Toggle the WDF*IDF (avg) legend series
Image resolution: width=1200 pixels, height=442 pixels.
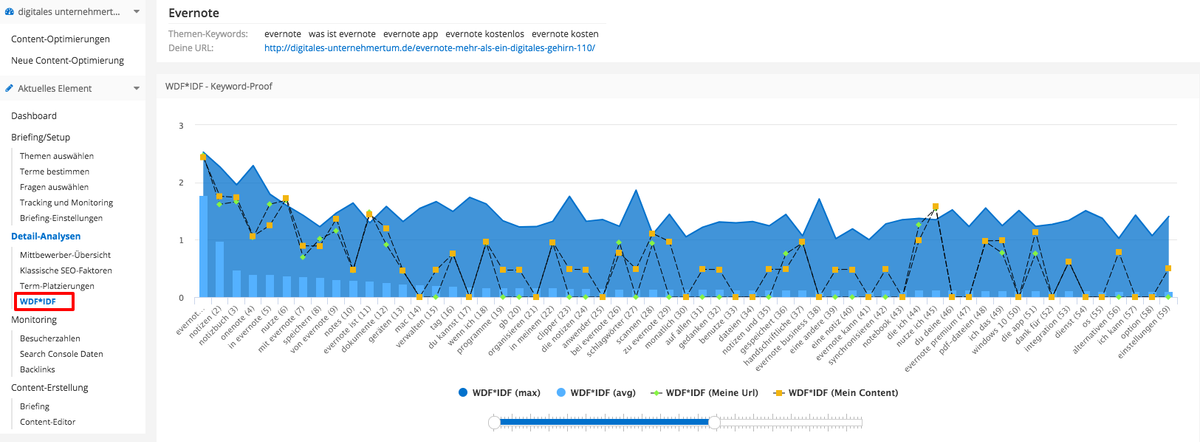pos(597,392)
